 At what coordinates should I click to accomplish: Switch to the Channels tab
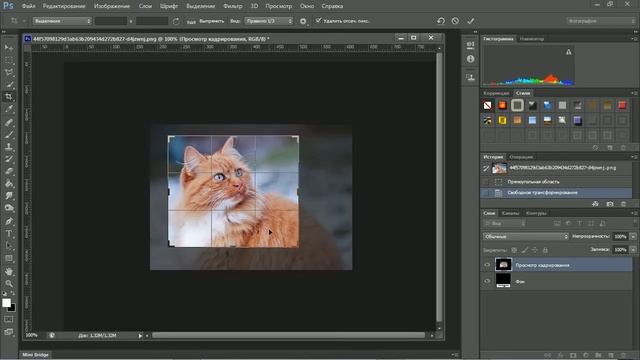(510, 213)
